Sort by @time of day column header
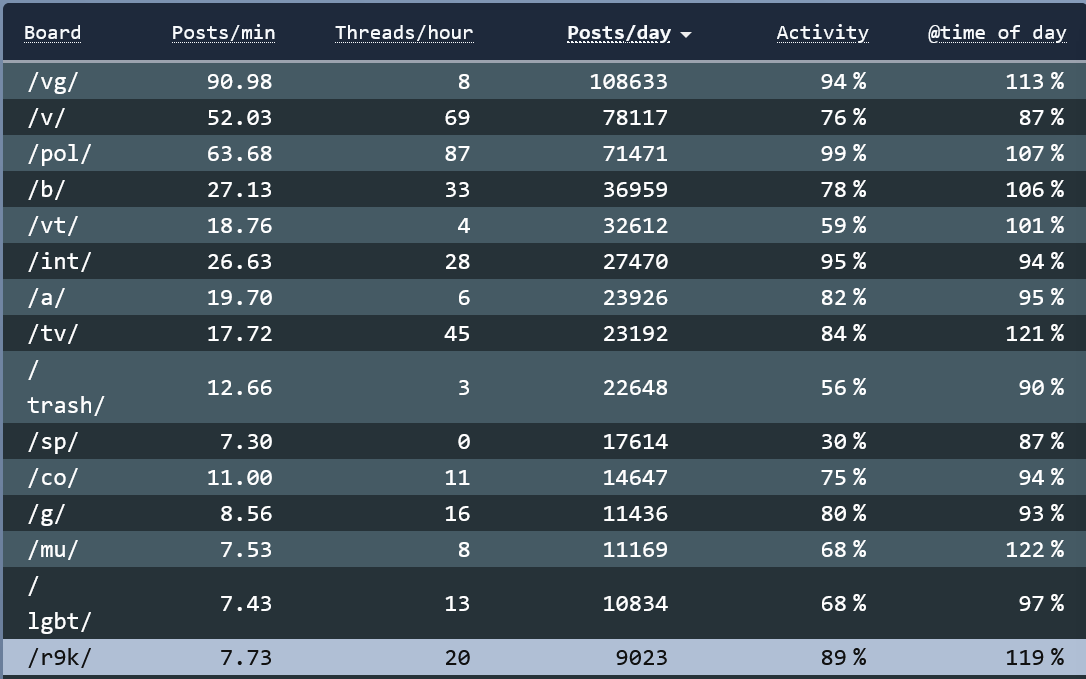 point(997,33)
